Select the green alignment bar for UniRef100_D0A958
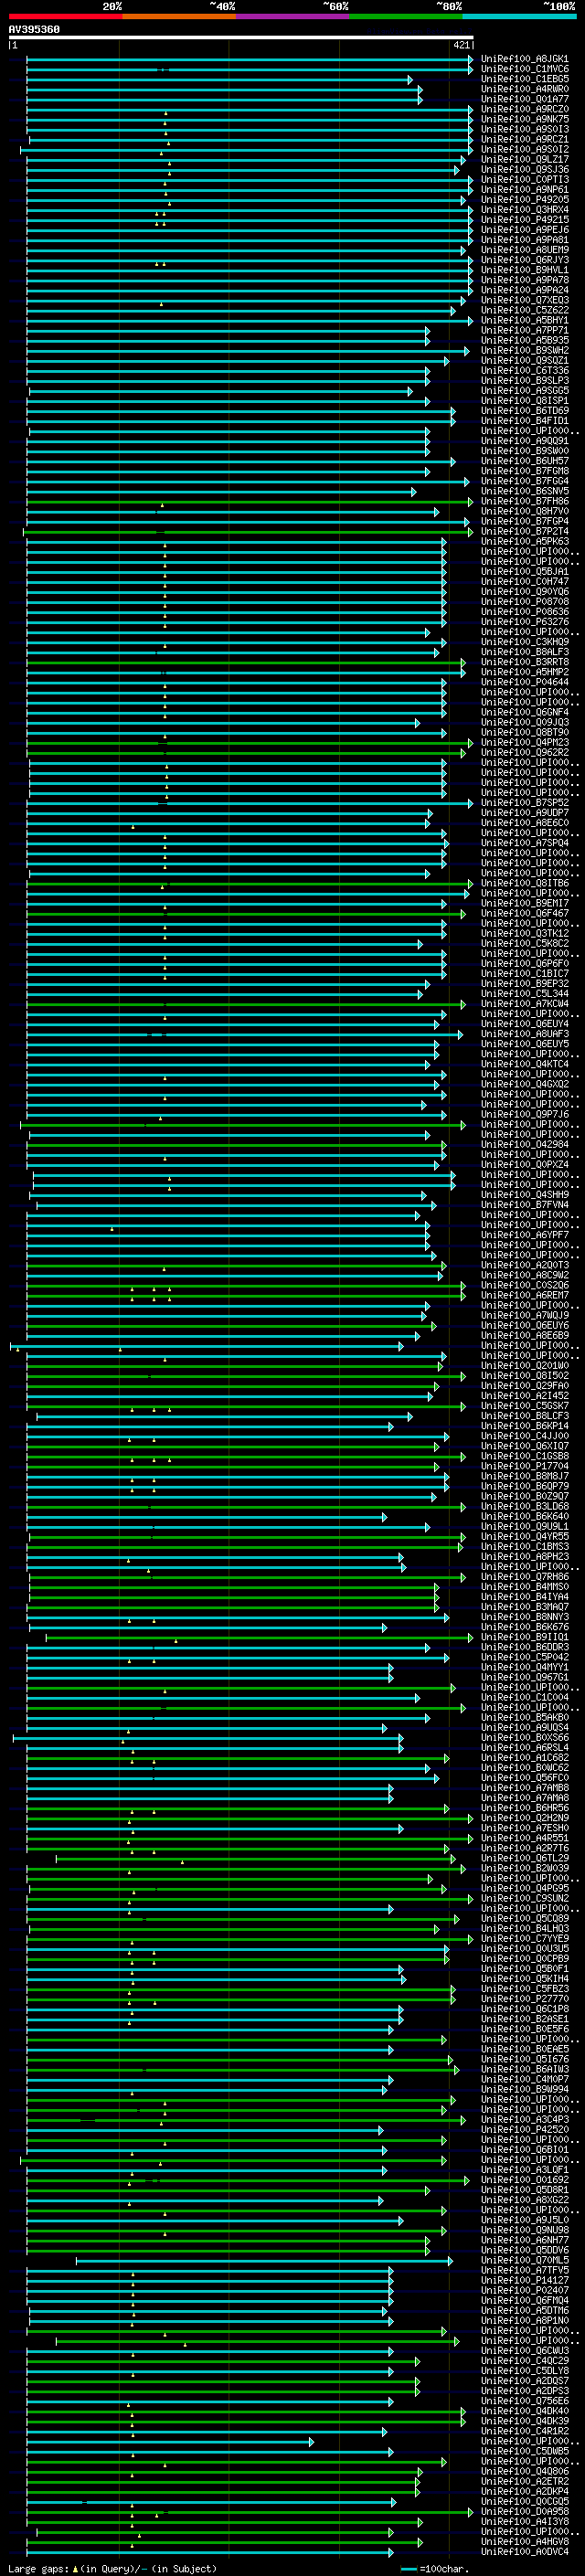Screen dimensions: 585x2576 click(x=249, y=2512)
